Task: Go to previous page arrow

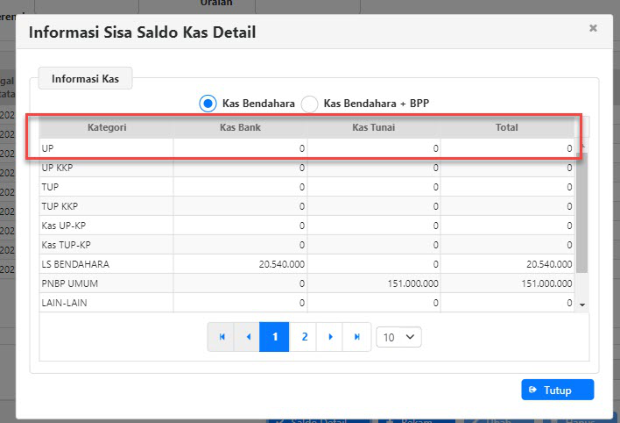Action: (x=247, y=337)
